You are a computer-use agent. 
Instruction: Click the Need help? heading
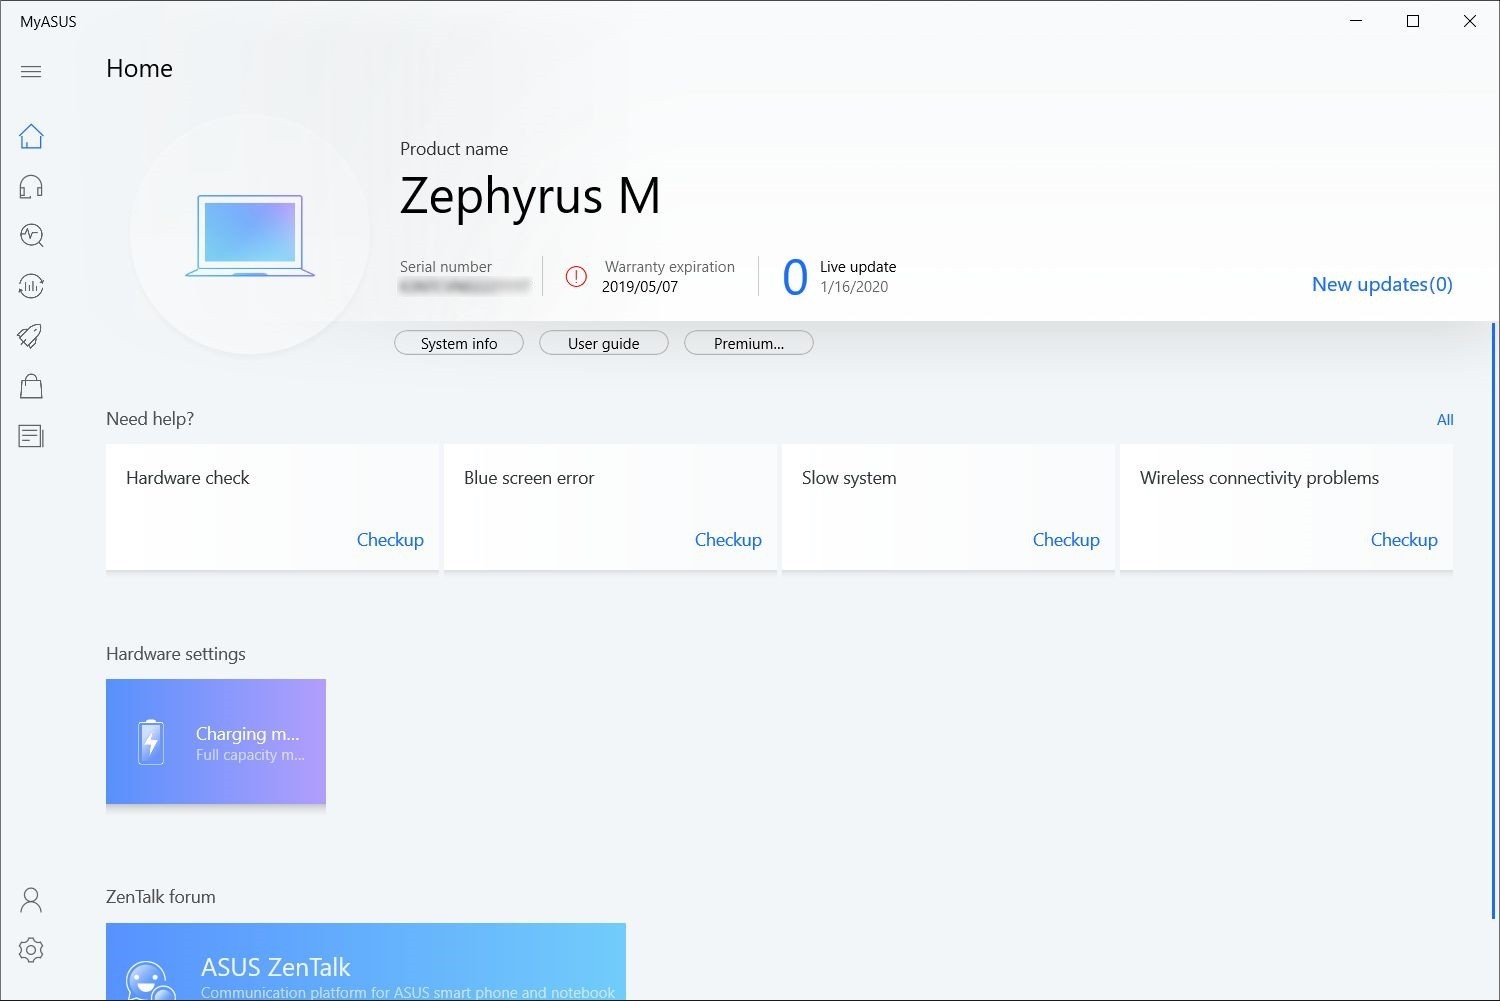150,419
